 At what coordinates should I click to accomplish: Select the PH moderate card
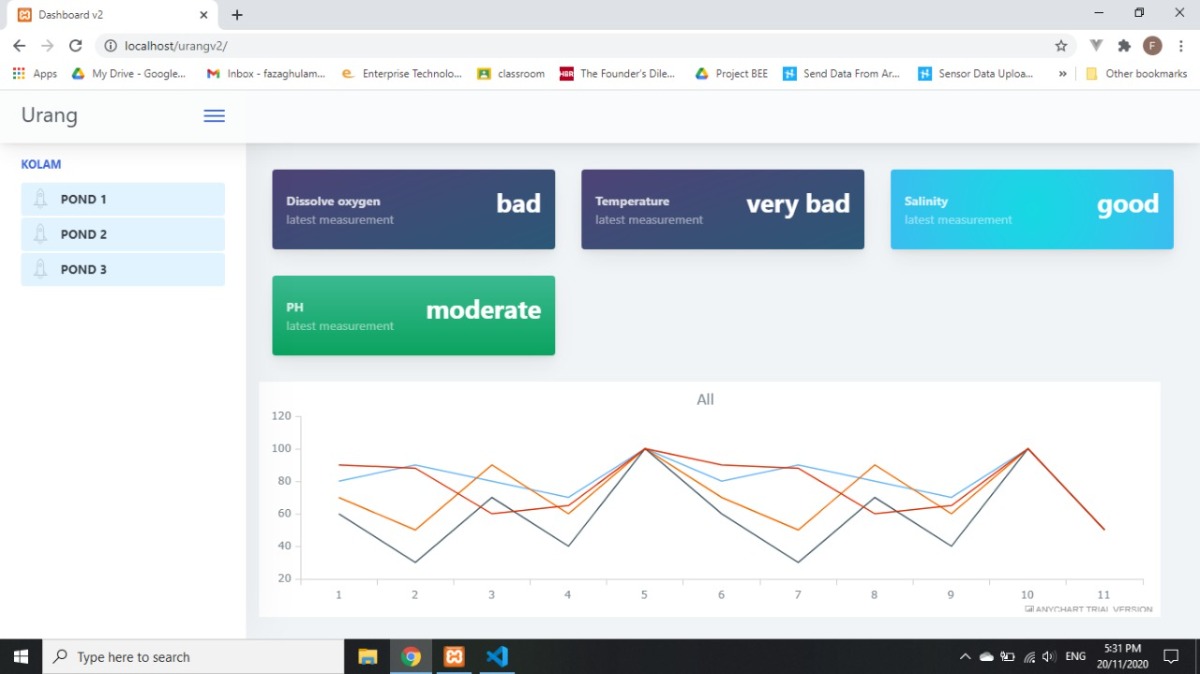413,315
